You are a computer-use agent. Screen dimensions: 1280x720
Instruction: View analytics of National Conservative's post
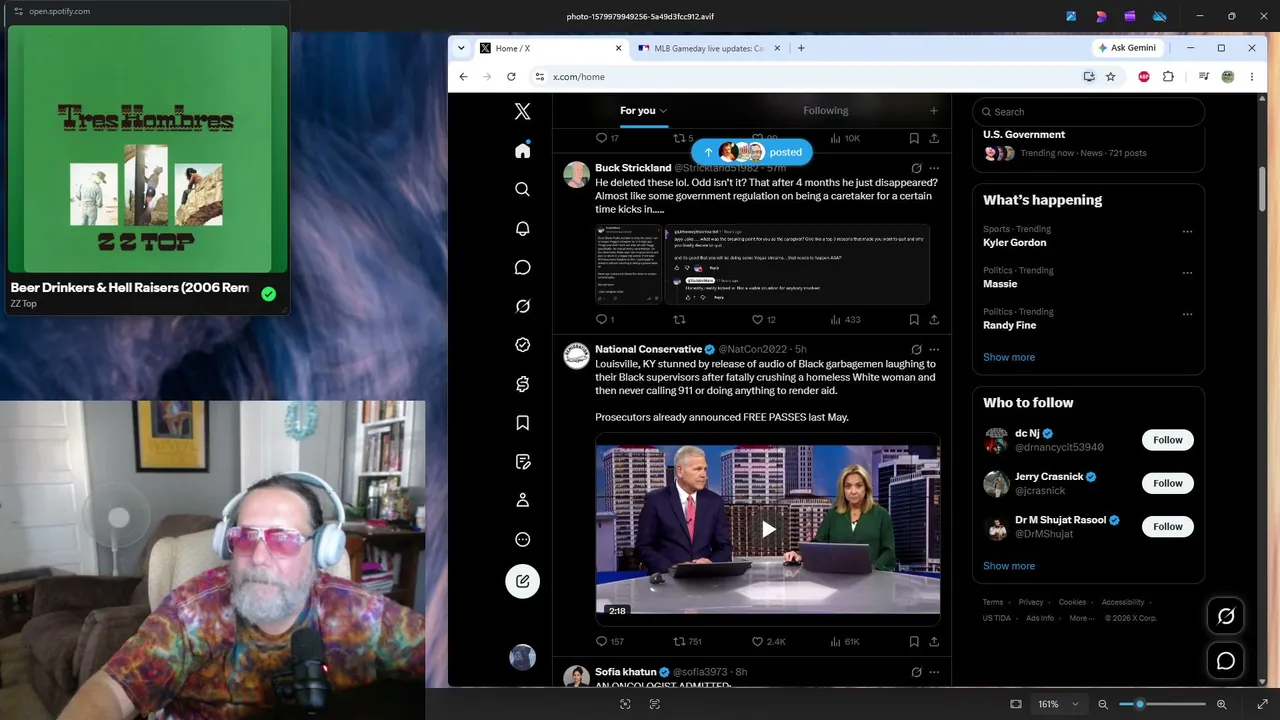[844, 642]
